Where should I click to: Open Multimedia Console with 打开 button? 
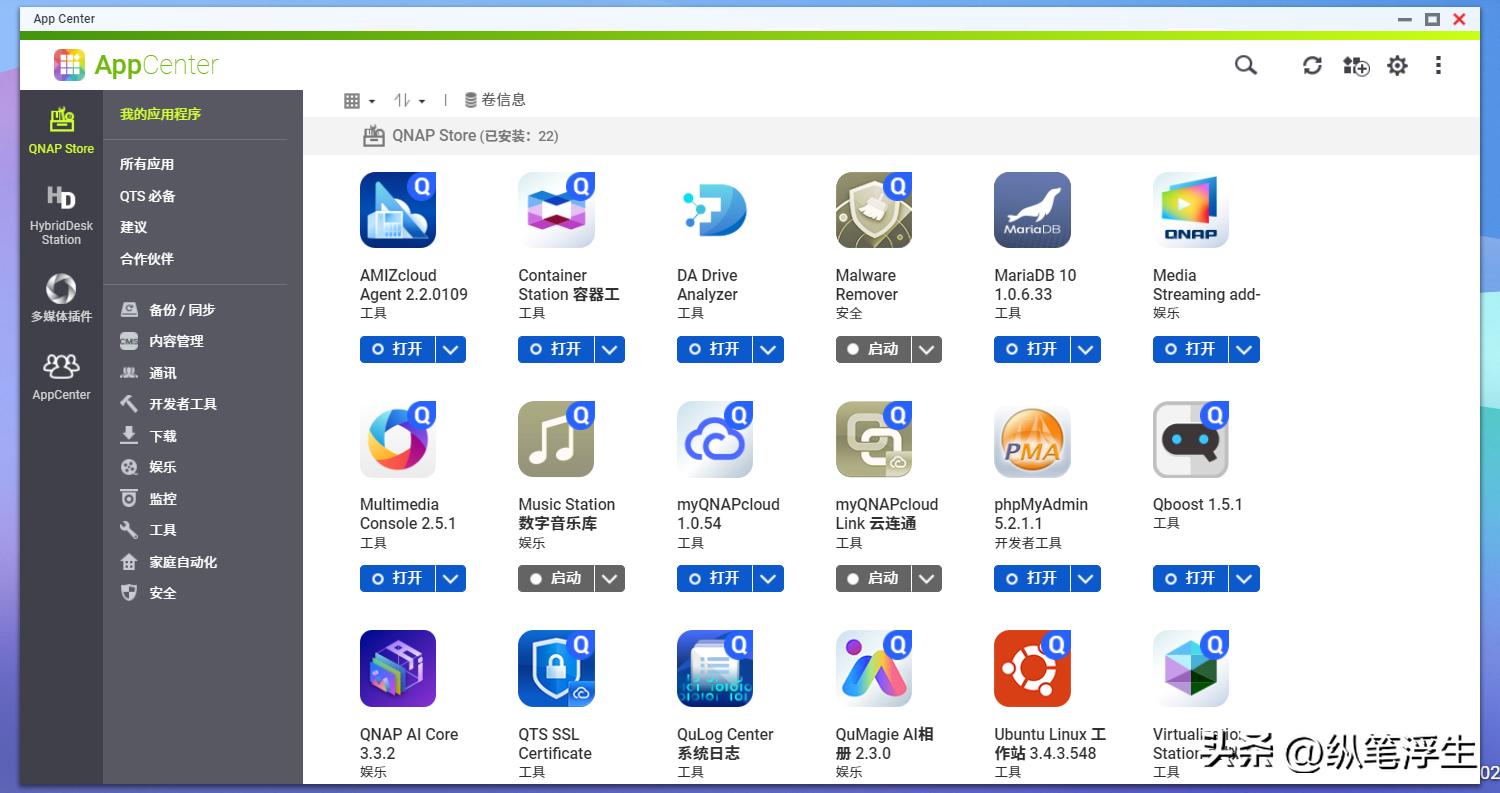398,578
